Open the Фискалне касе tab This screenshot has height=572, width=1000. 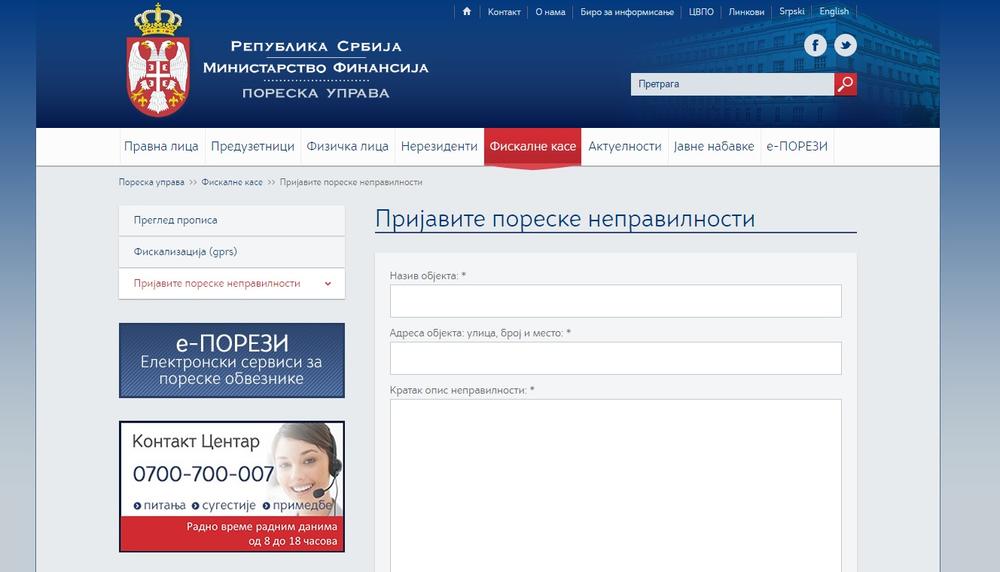[532, 146]
